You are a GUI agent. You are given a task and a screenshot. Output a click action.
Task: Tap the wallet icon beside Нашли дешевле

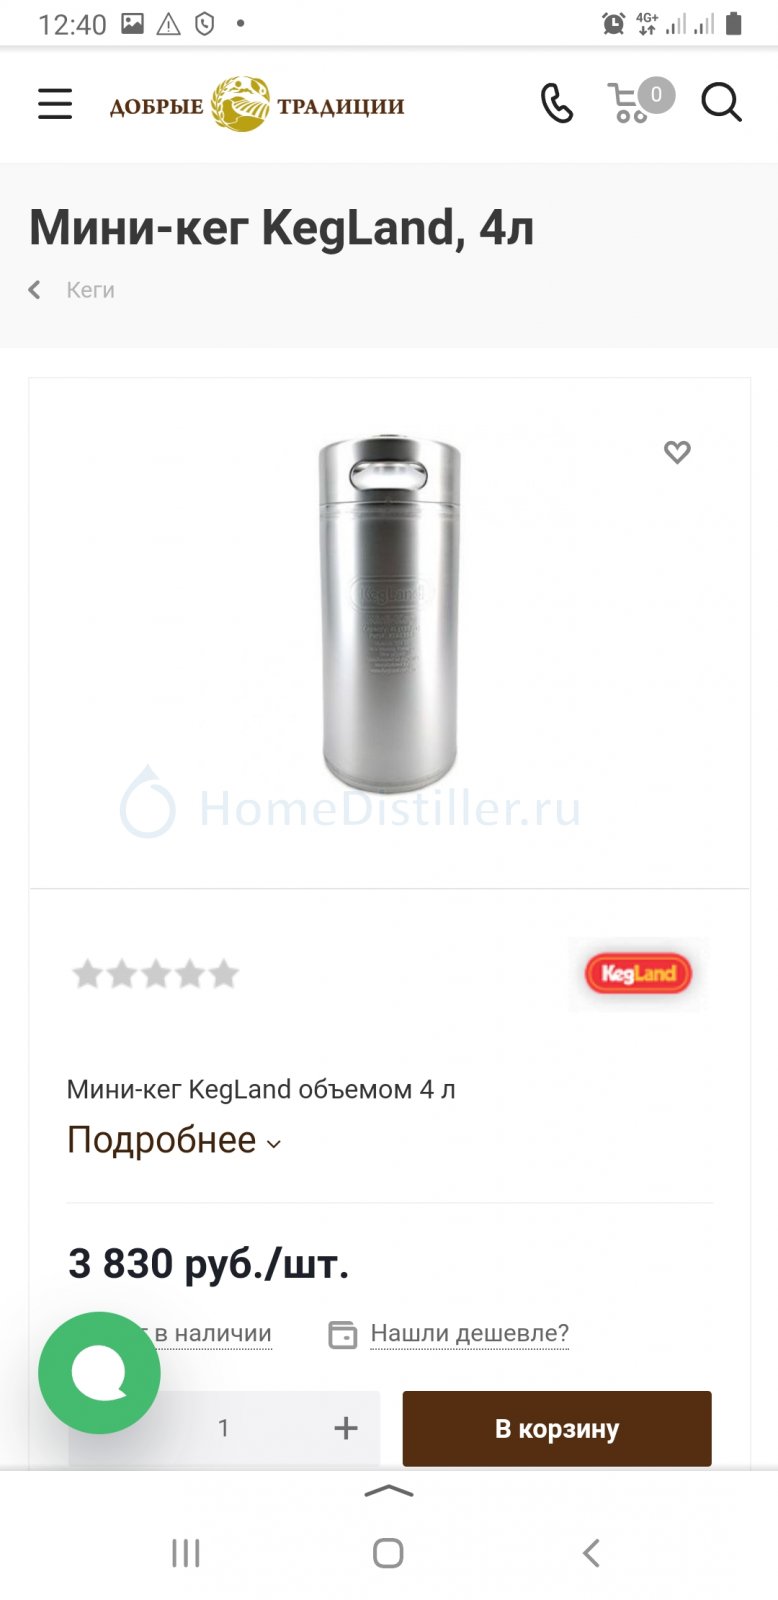tap(343, 1334)
